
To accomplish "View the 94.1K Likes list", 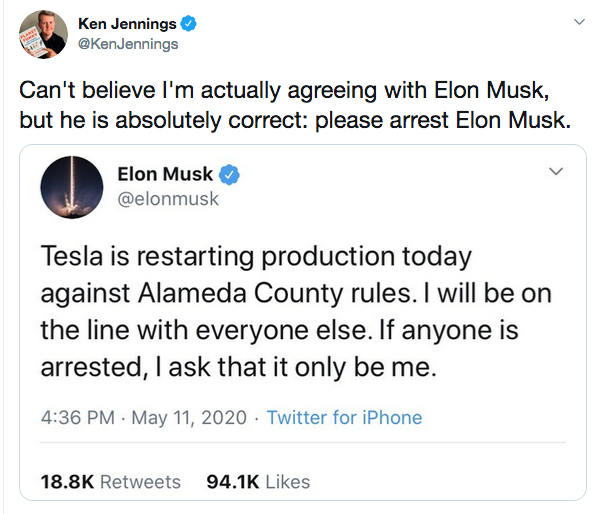I will pyautogui.click(x=258, y=482).
